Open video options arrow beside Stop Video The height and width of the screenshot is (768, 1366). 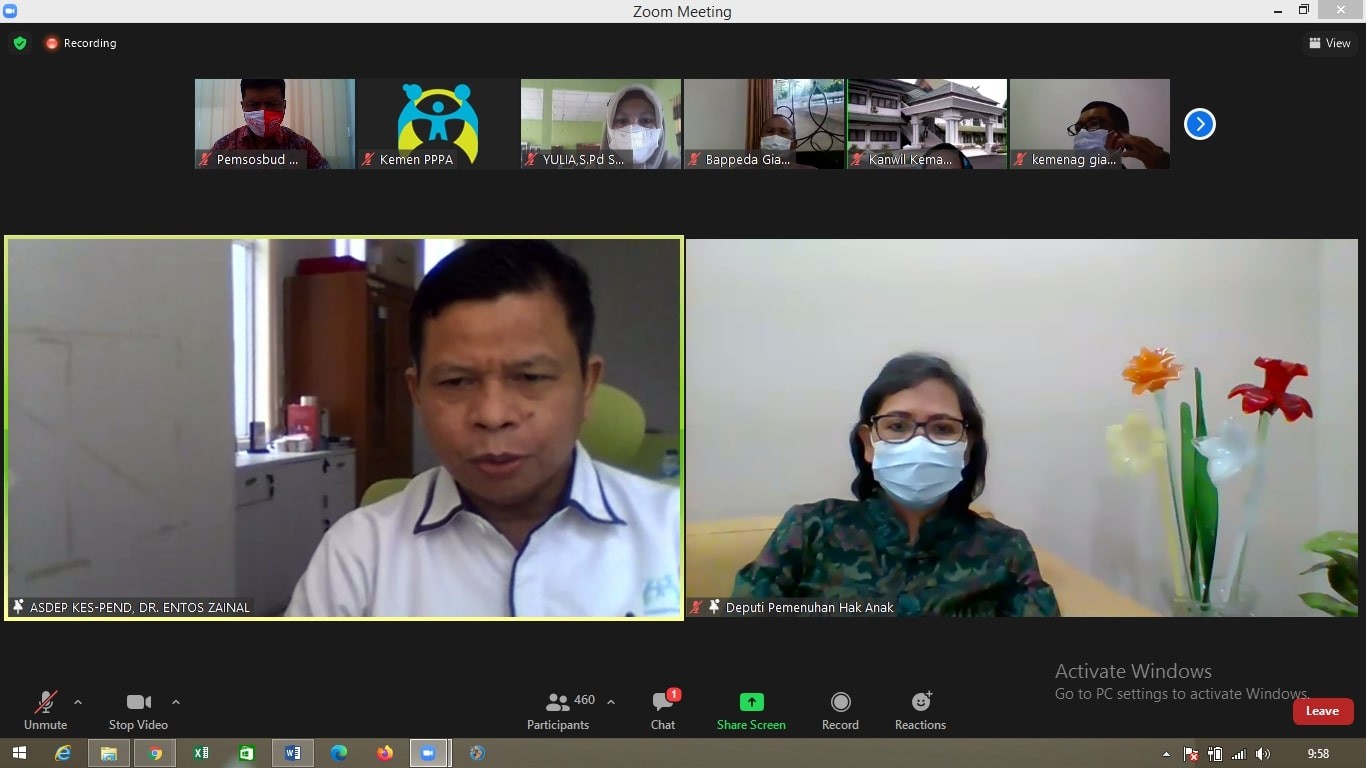click(176, 702)
